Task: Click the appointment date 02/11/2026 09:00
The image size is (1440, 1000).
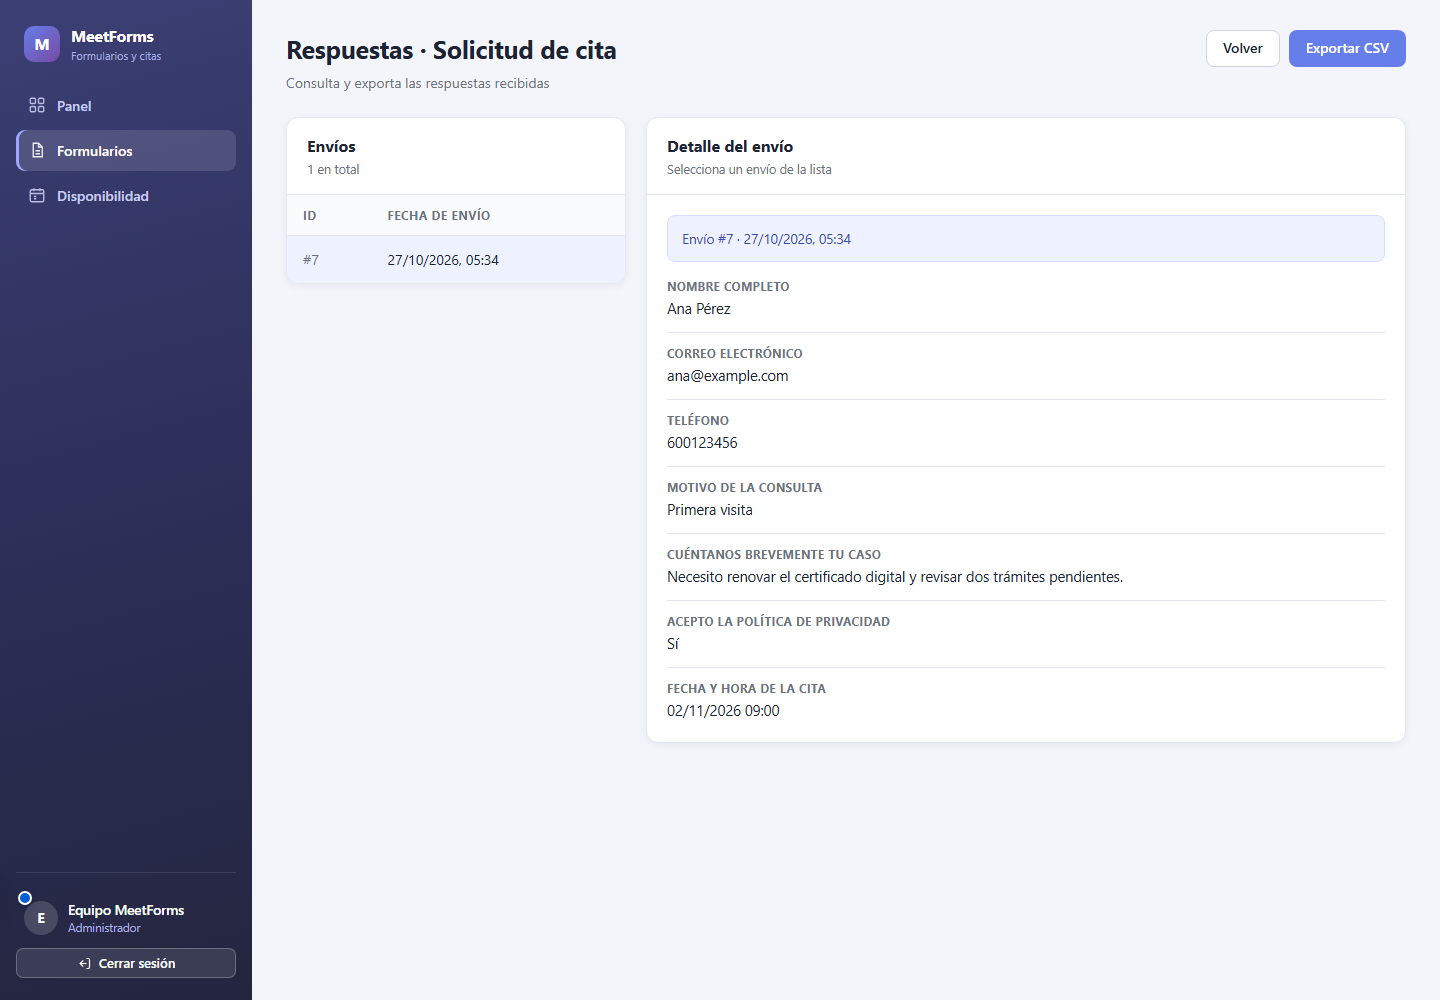Action: click(723, 711)
